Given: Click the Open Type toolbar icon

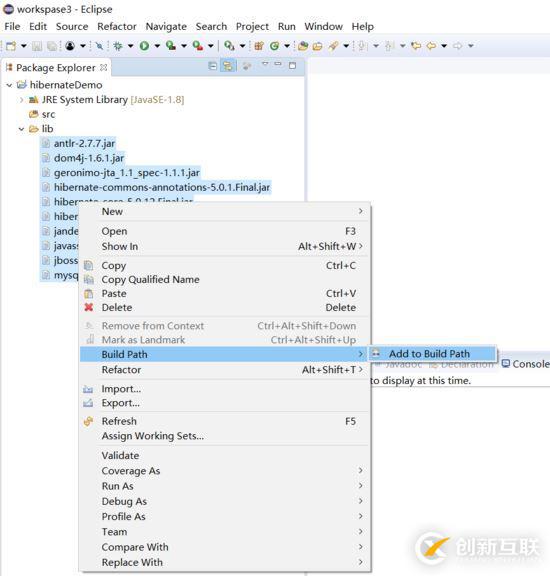Looking at the screenshot, I should click(303, 46).
